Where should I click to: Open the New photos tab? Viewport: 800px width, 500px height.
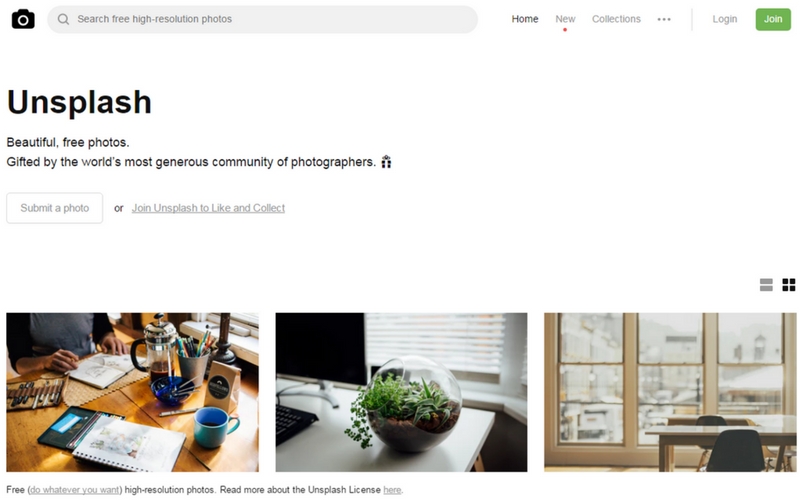(565, 19)
